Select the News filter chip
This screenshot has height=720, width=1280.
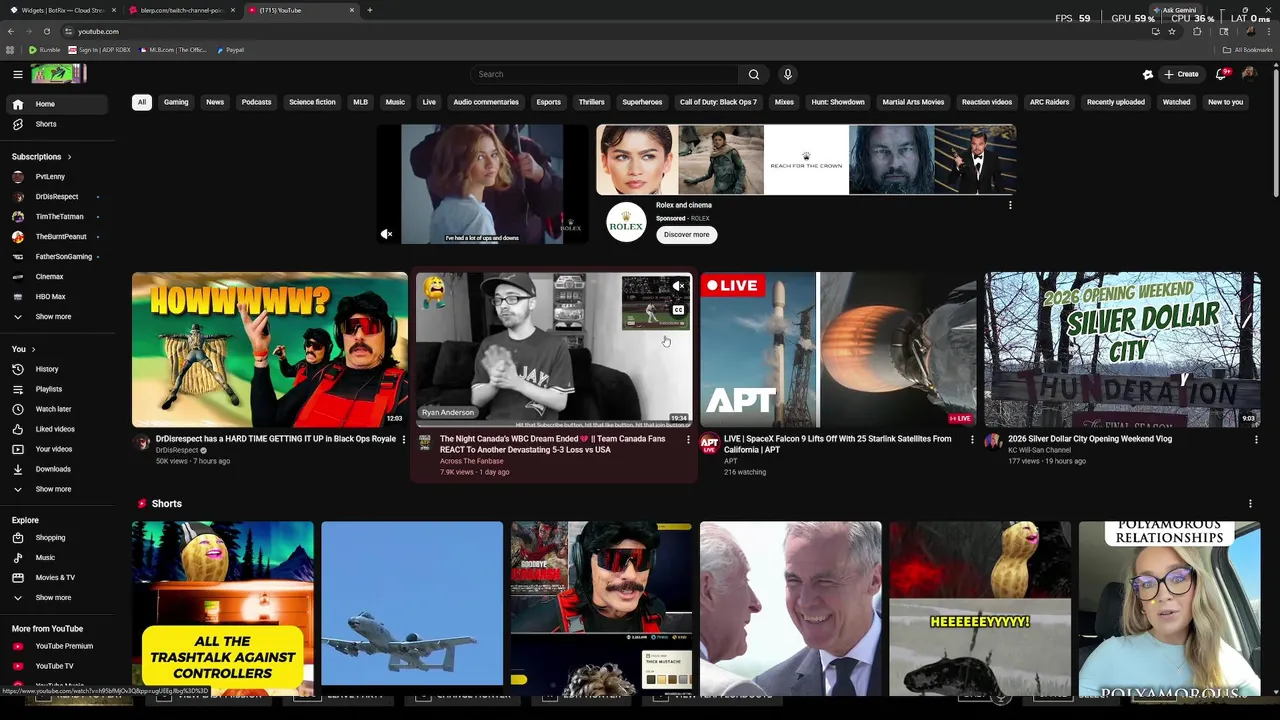click(215, 102)
